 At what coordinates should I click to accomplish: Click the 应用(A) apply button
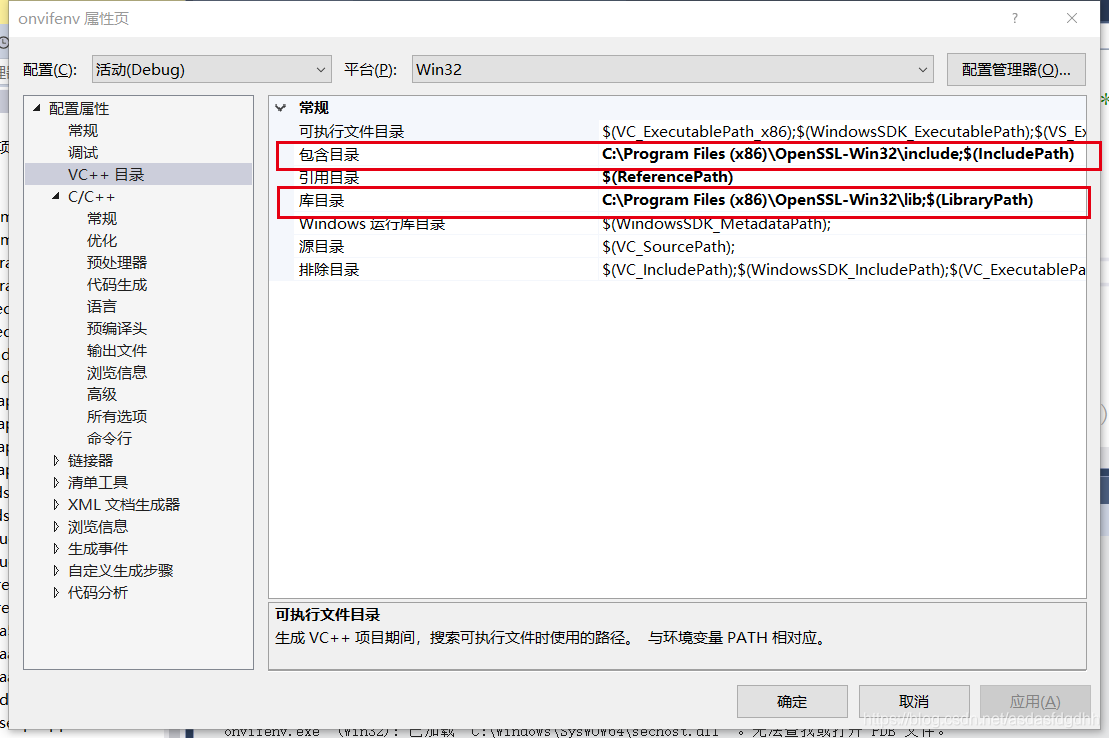[x=1037, y=701]
